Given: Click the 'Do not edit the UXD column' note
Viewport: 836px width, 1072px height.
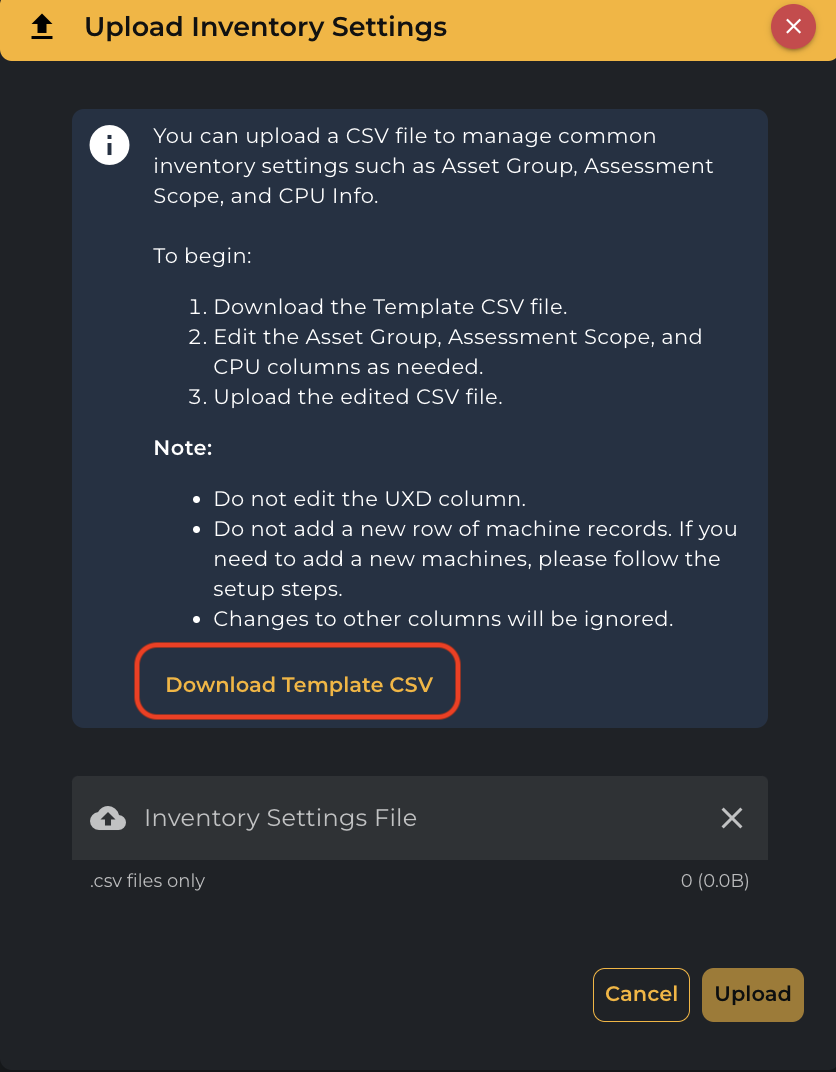Looking at the screenshot, I should (369, 499).
